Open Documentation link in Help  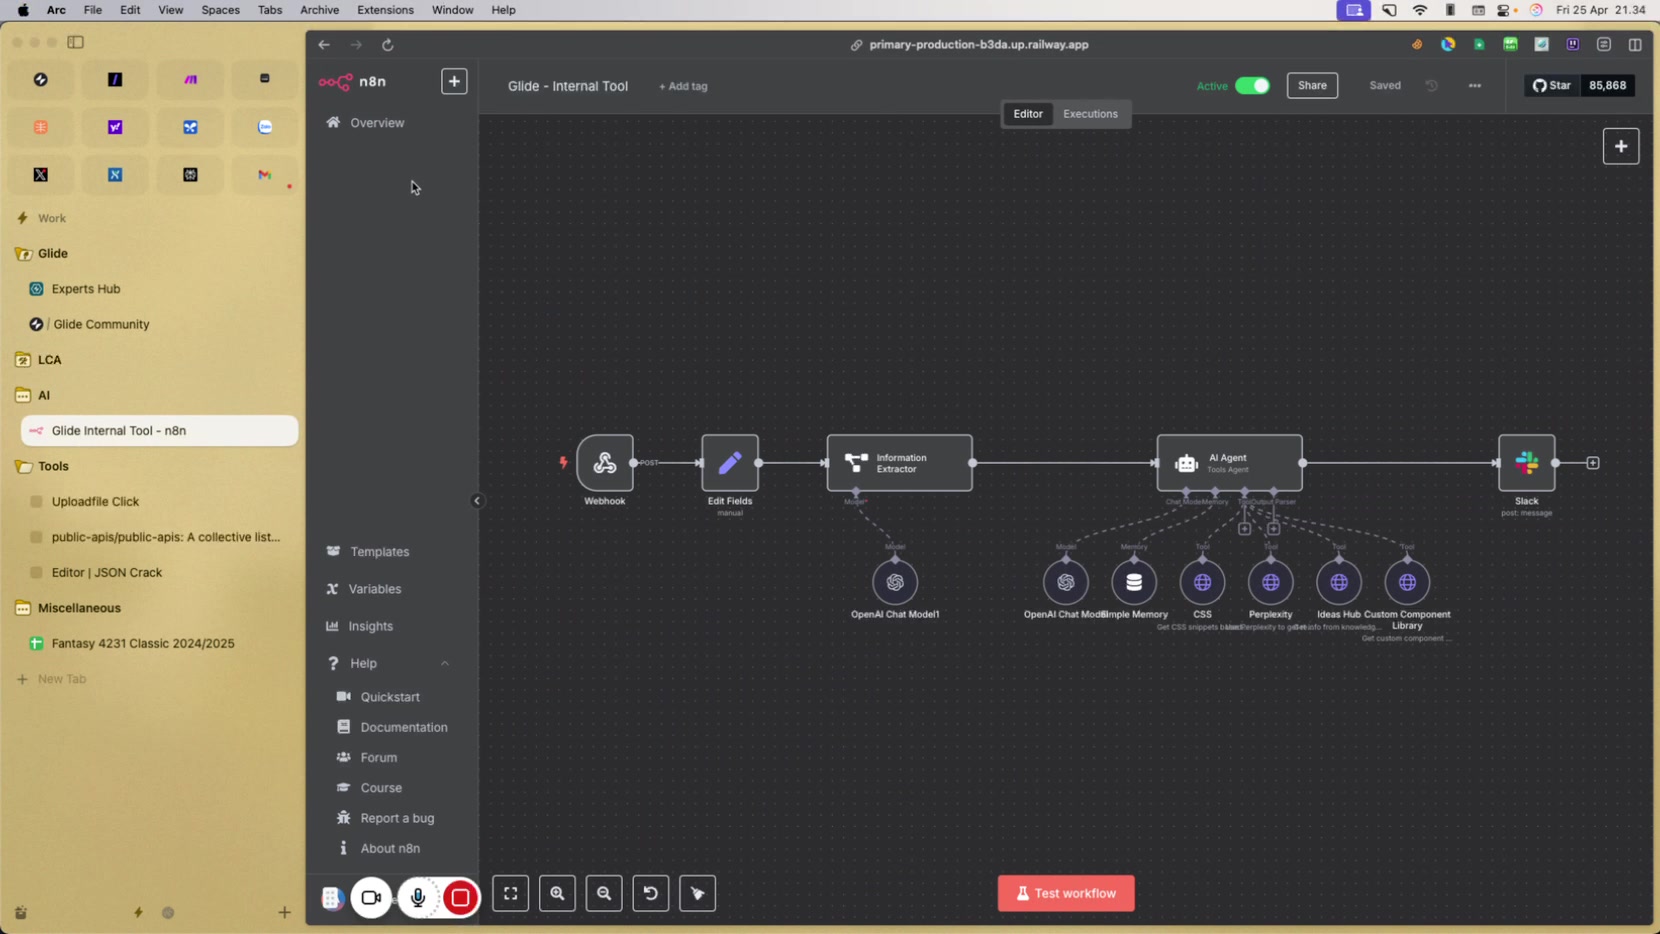(x=404, y=727)
